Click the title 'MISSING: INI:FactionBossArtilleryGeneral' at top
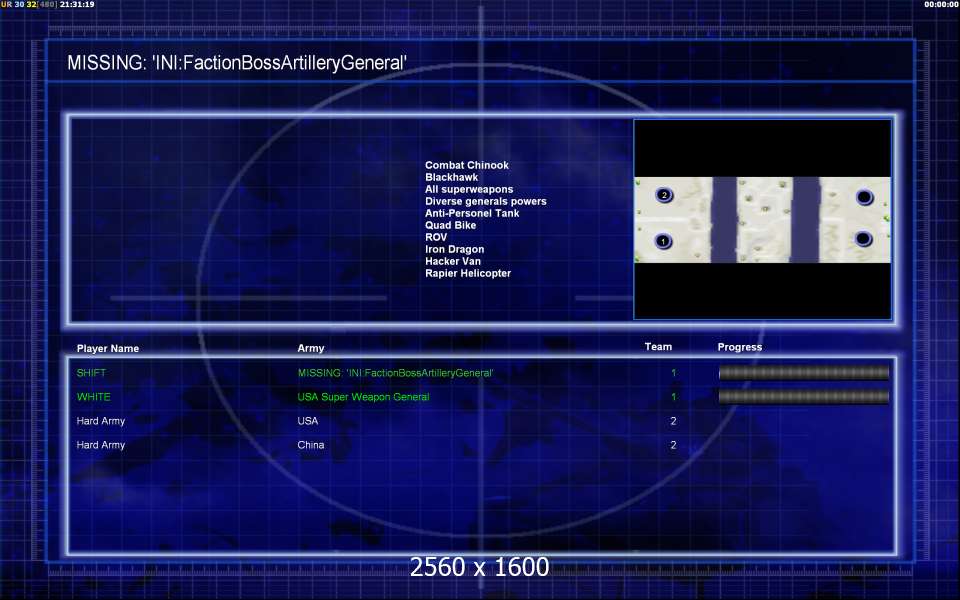Image resolution: width=960 pixels, height=600 pixels. coord(237,62)
